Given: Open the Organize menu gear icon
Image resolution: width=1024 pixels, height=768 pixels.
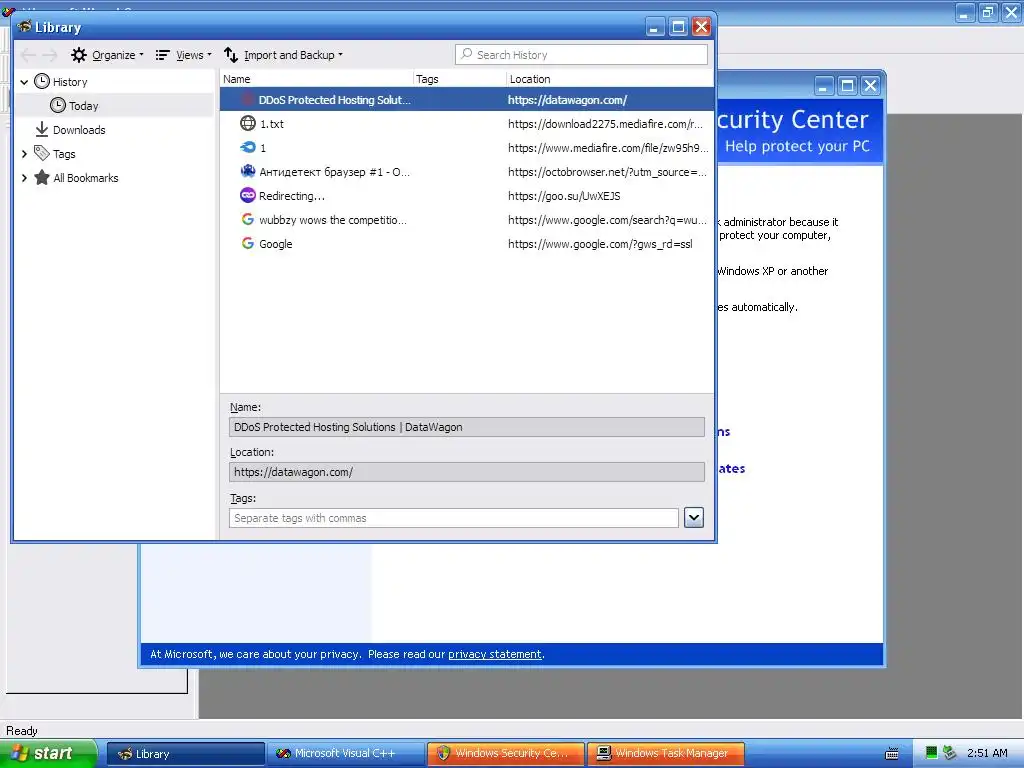Looking at the screenshot, I should click(79, 55).
